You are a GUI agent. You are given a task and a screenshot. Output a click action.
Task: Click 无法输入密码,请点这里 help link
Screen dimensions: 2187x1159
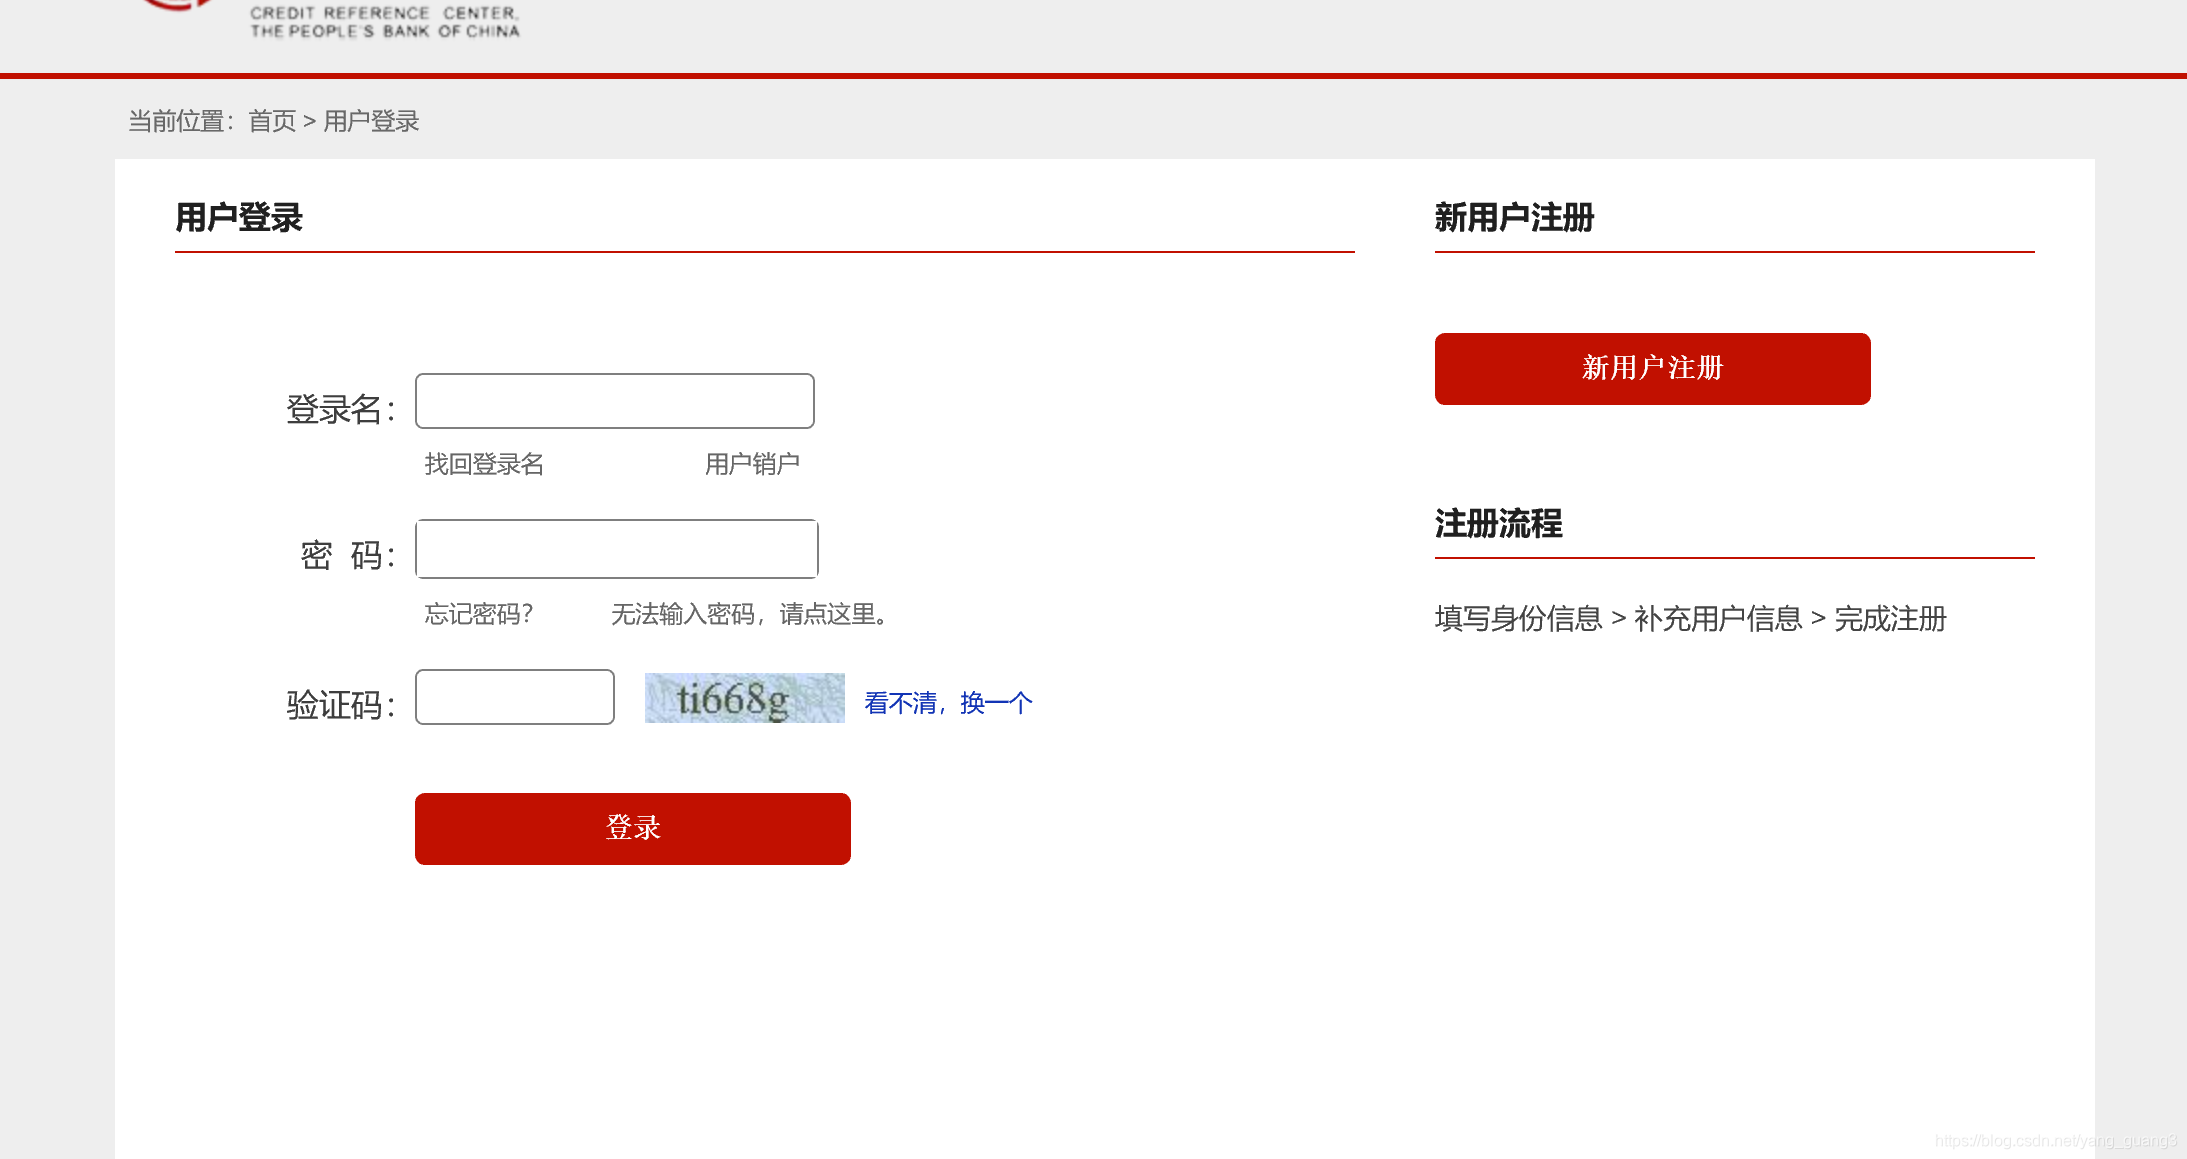click(x=749, y=614)
